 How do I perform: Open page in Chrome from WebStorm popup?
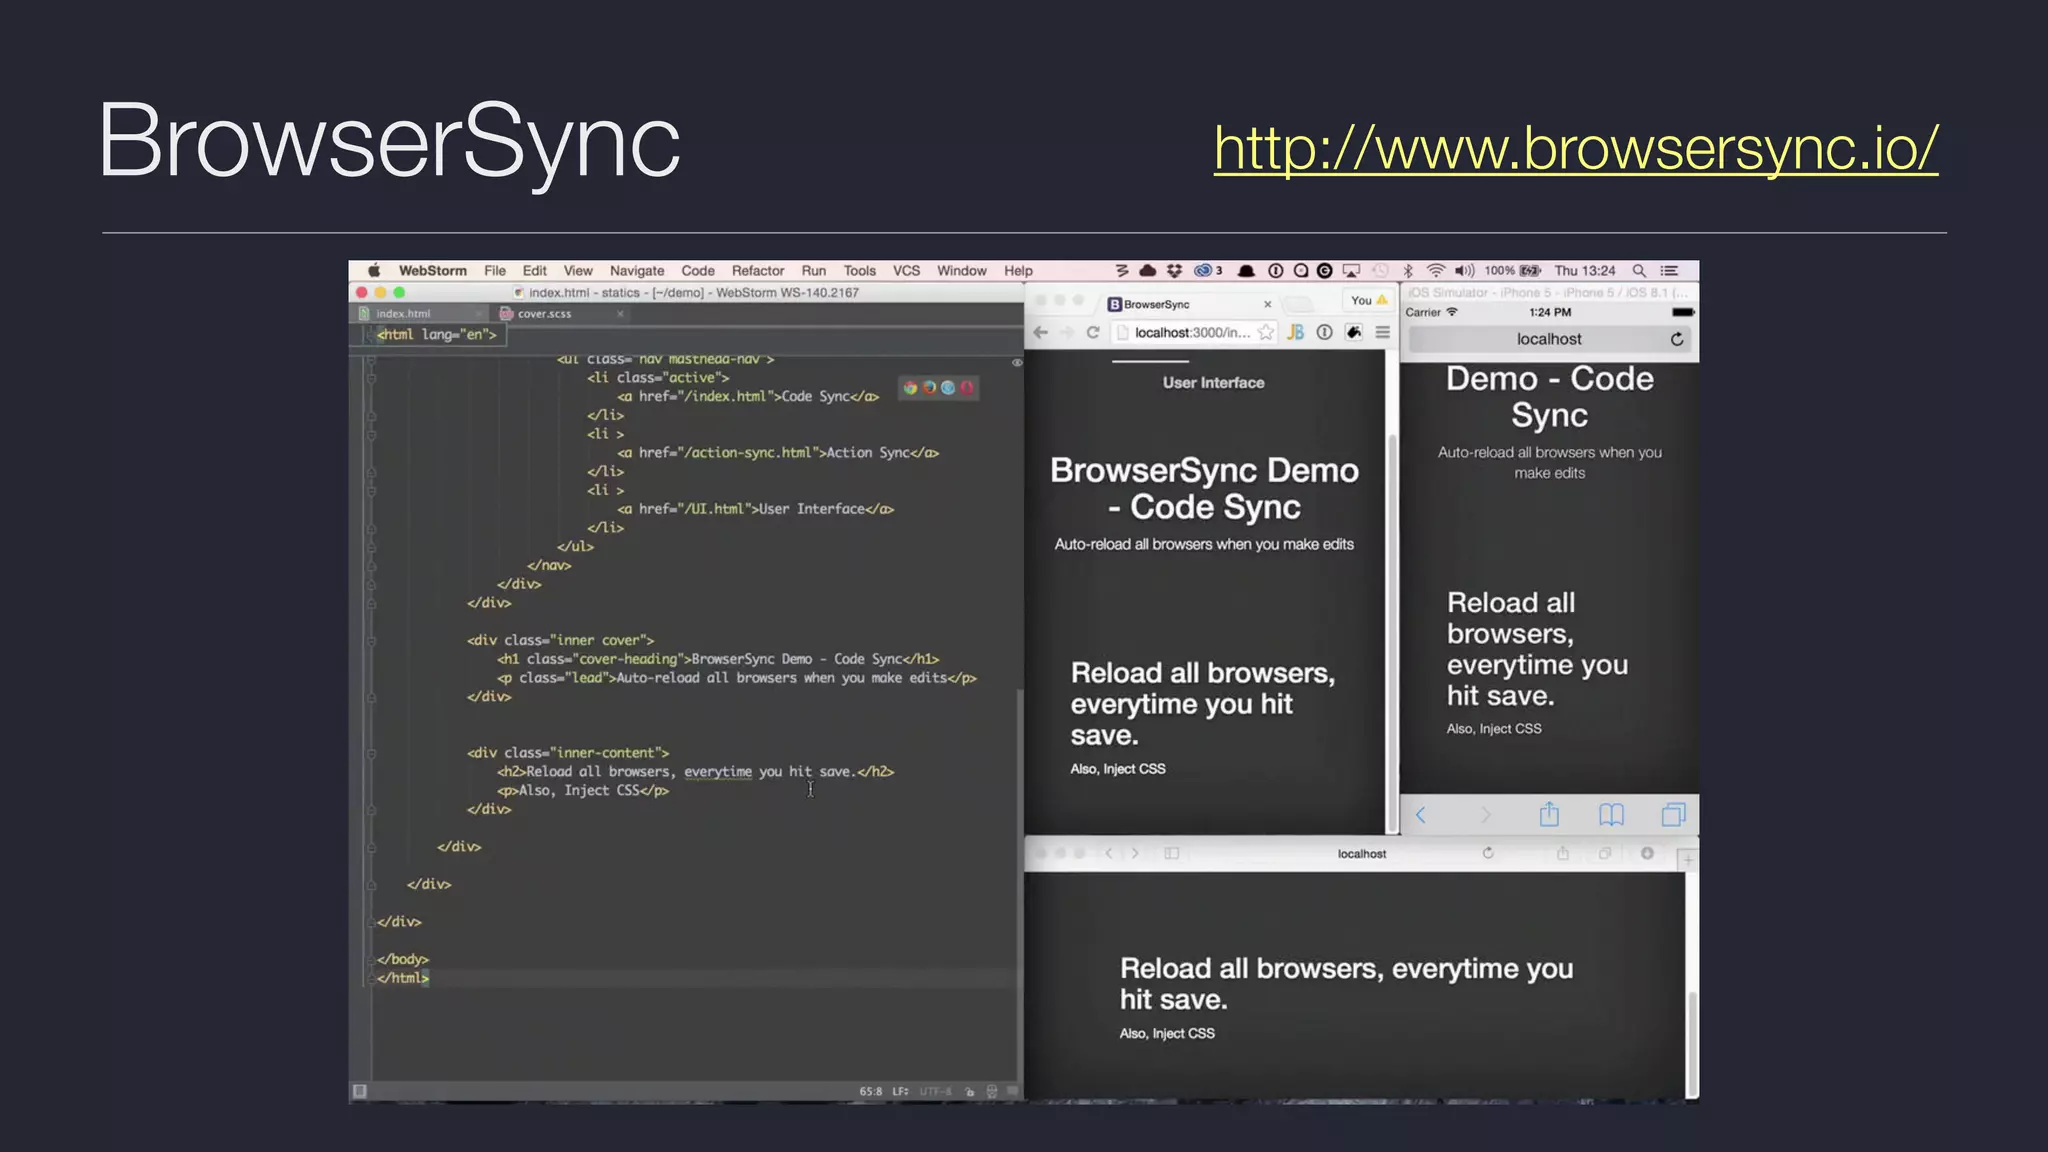tap(910, 388)
